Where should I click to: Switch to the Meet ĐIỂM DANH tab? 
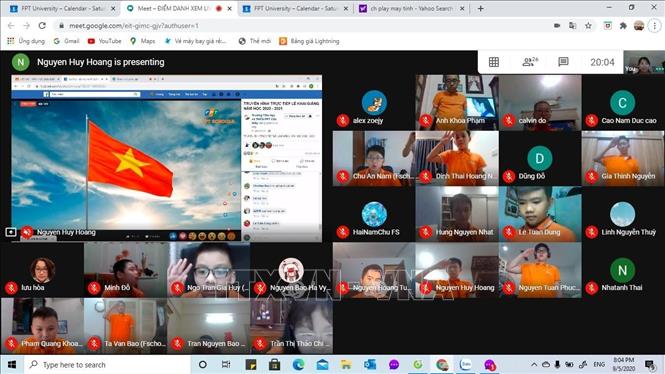[179, 8]
